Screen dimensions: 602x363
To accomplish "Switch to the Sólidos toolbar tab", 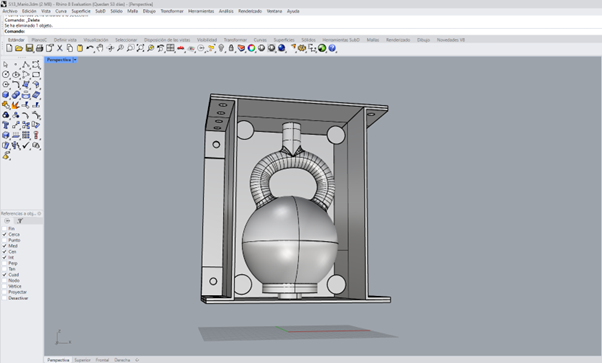I will pyautogui.click(x=308, y=40).
